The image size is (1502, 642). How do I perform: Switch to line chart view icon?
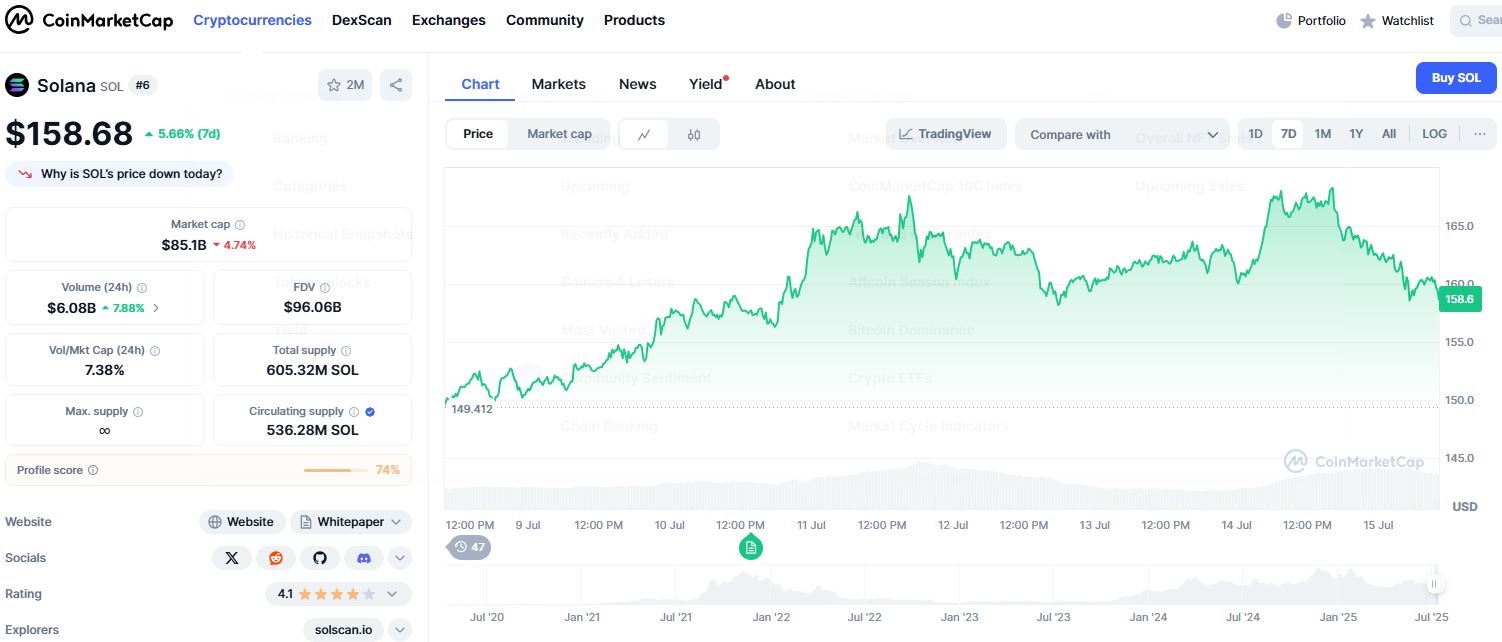(x=645, y=134)
